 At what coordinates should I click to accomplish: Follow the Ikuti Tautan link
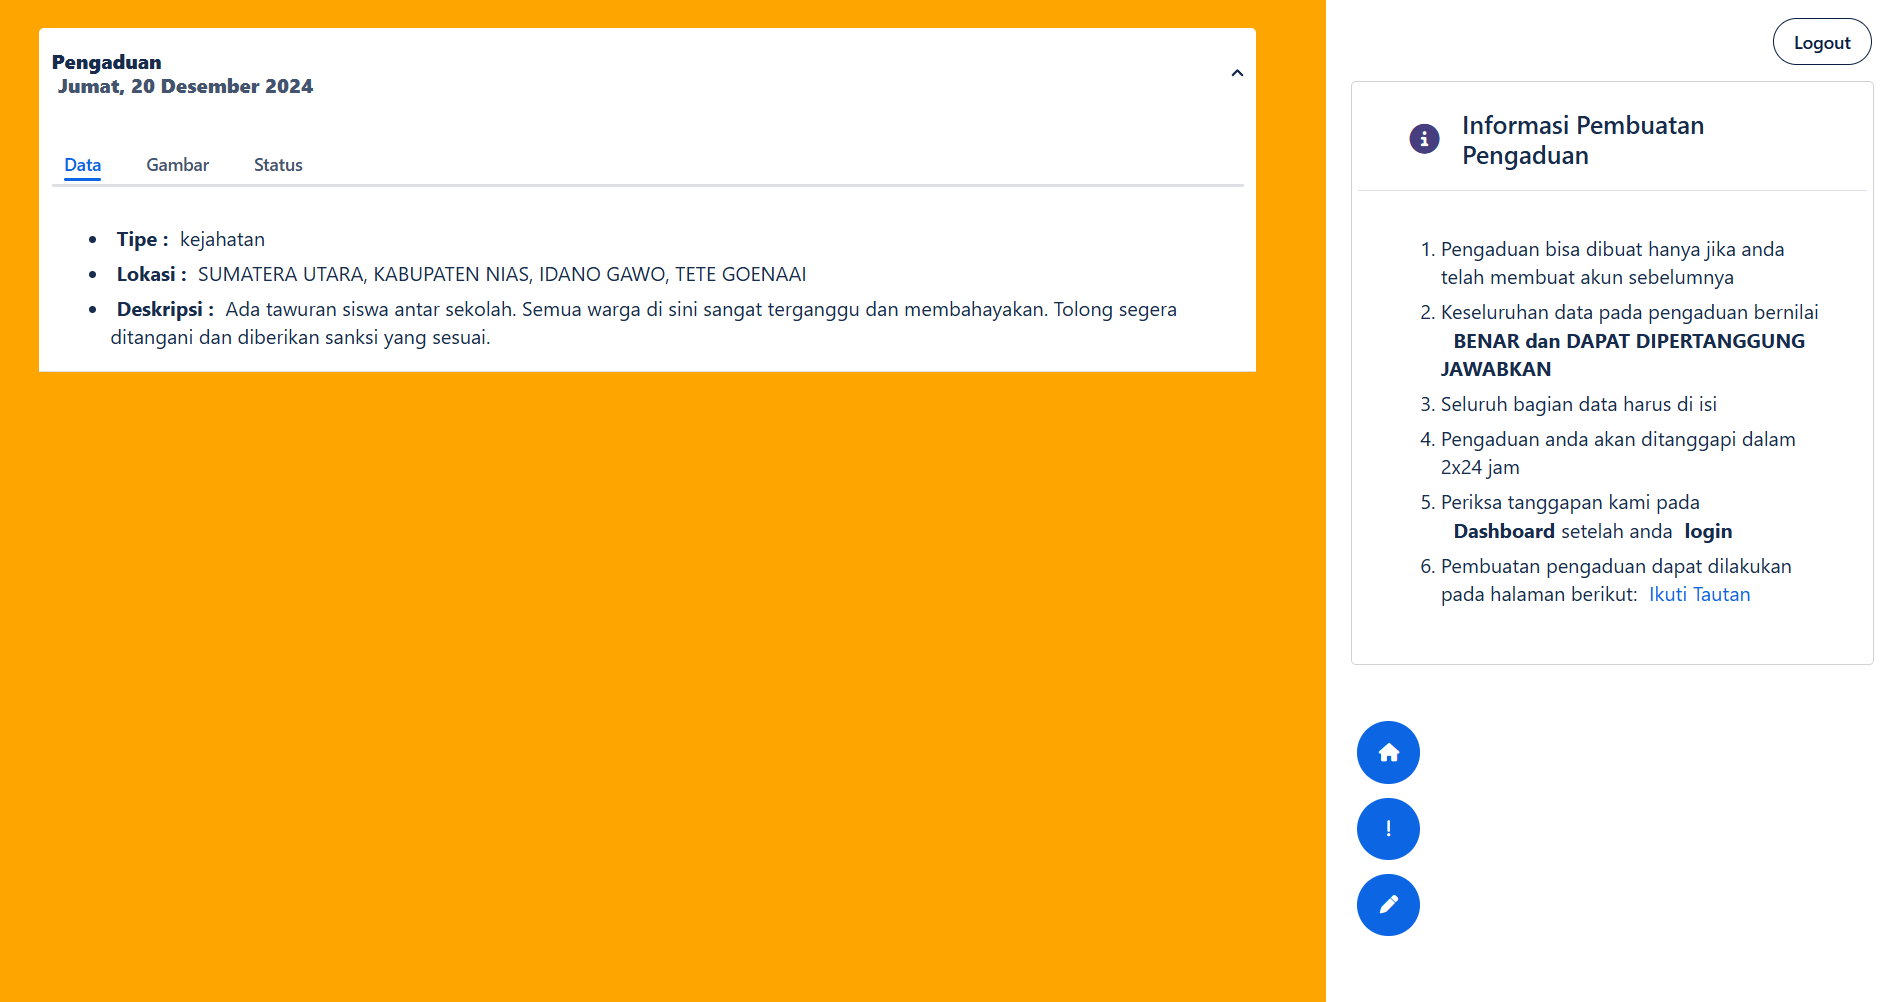[1699, 594]
